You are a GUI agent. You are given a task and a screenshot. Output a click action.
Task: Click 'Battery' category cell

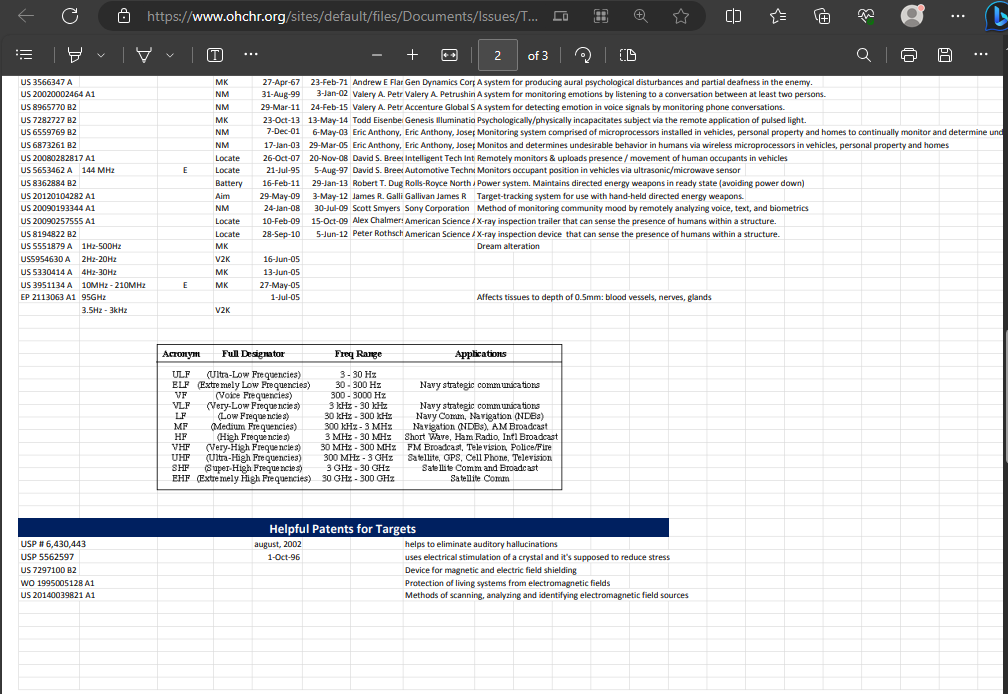tap(229, 184)
